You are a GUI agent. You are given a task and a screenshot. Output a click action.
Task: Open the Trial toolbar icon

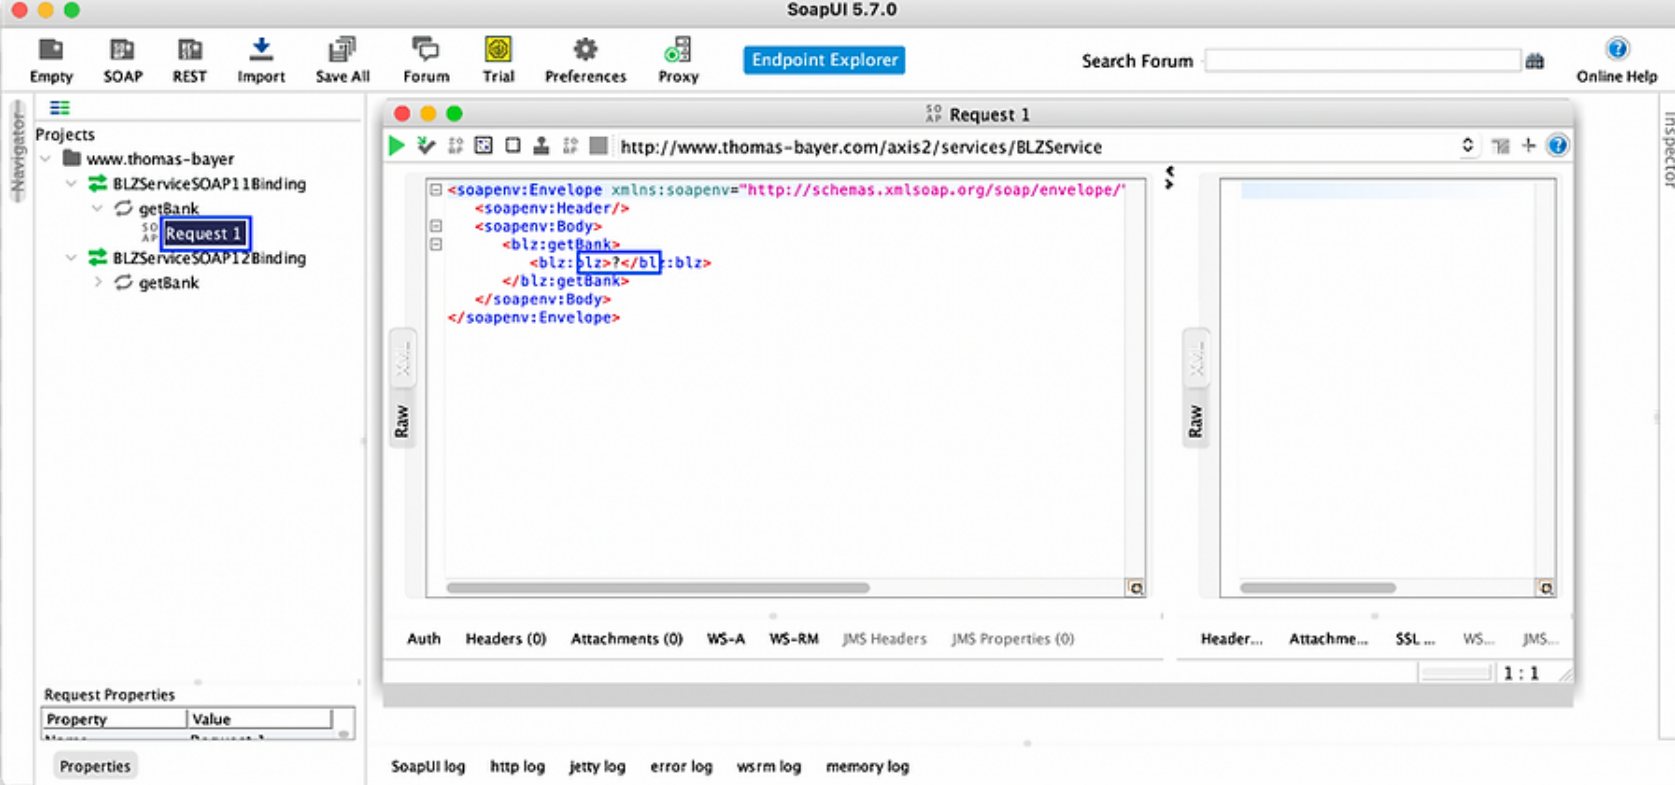click(x=498, y=60)
